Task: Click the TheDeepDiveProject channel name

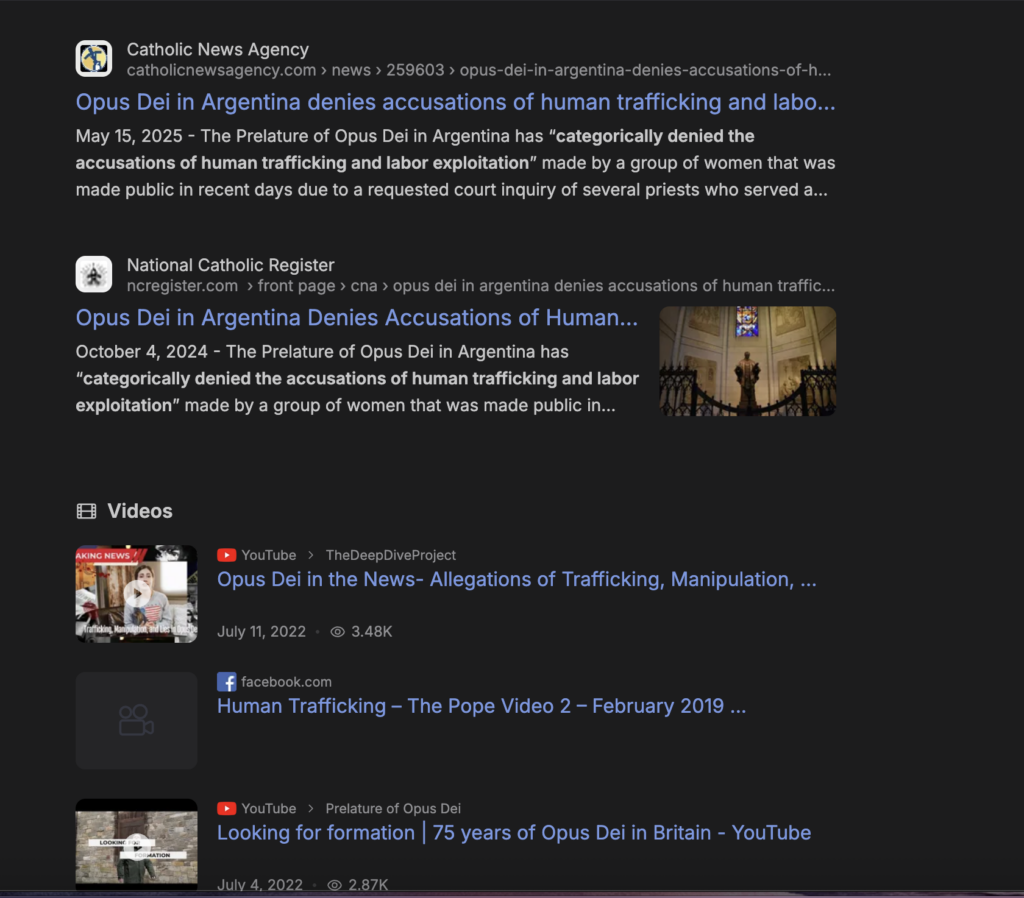Action: [x=390, y=555]
